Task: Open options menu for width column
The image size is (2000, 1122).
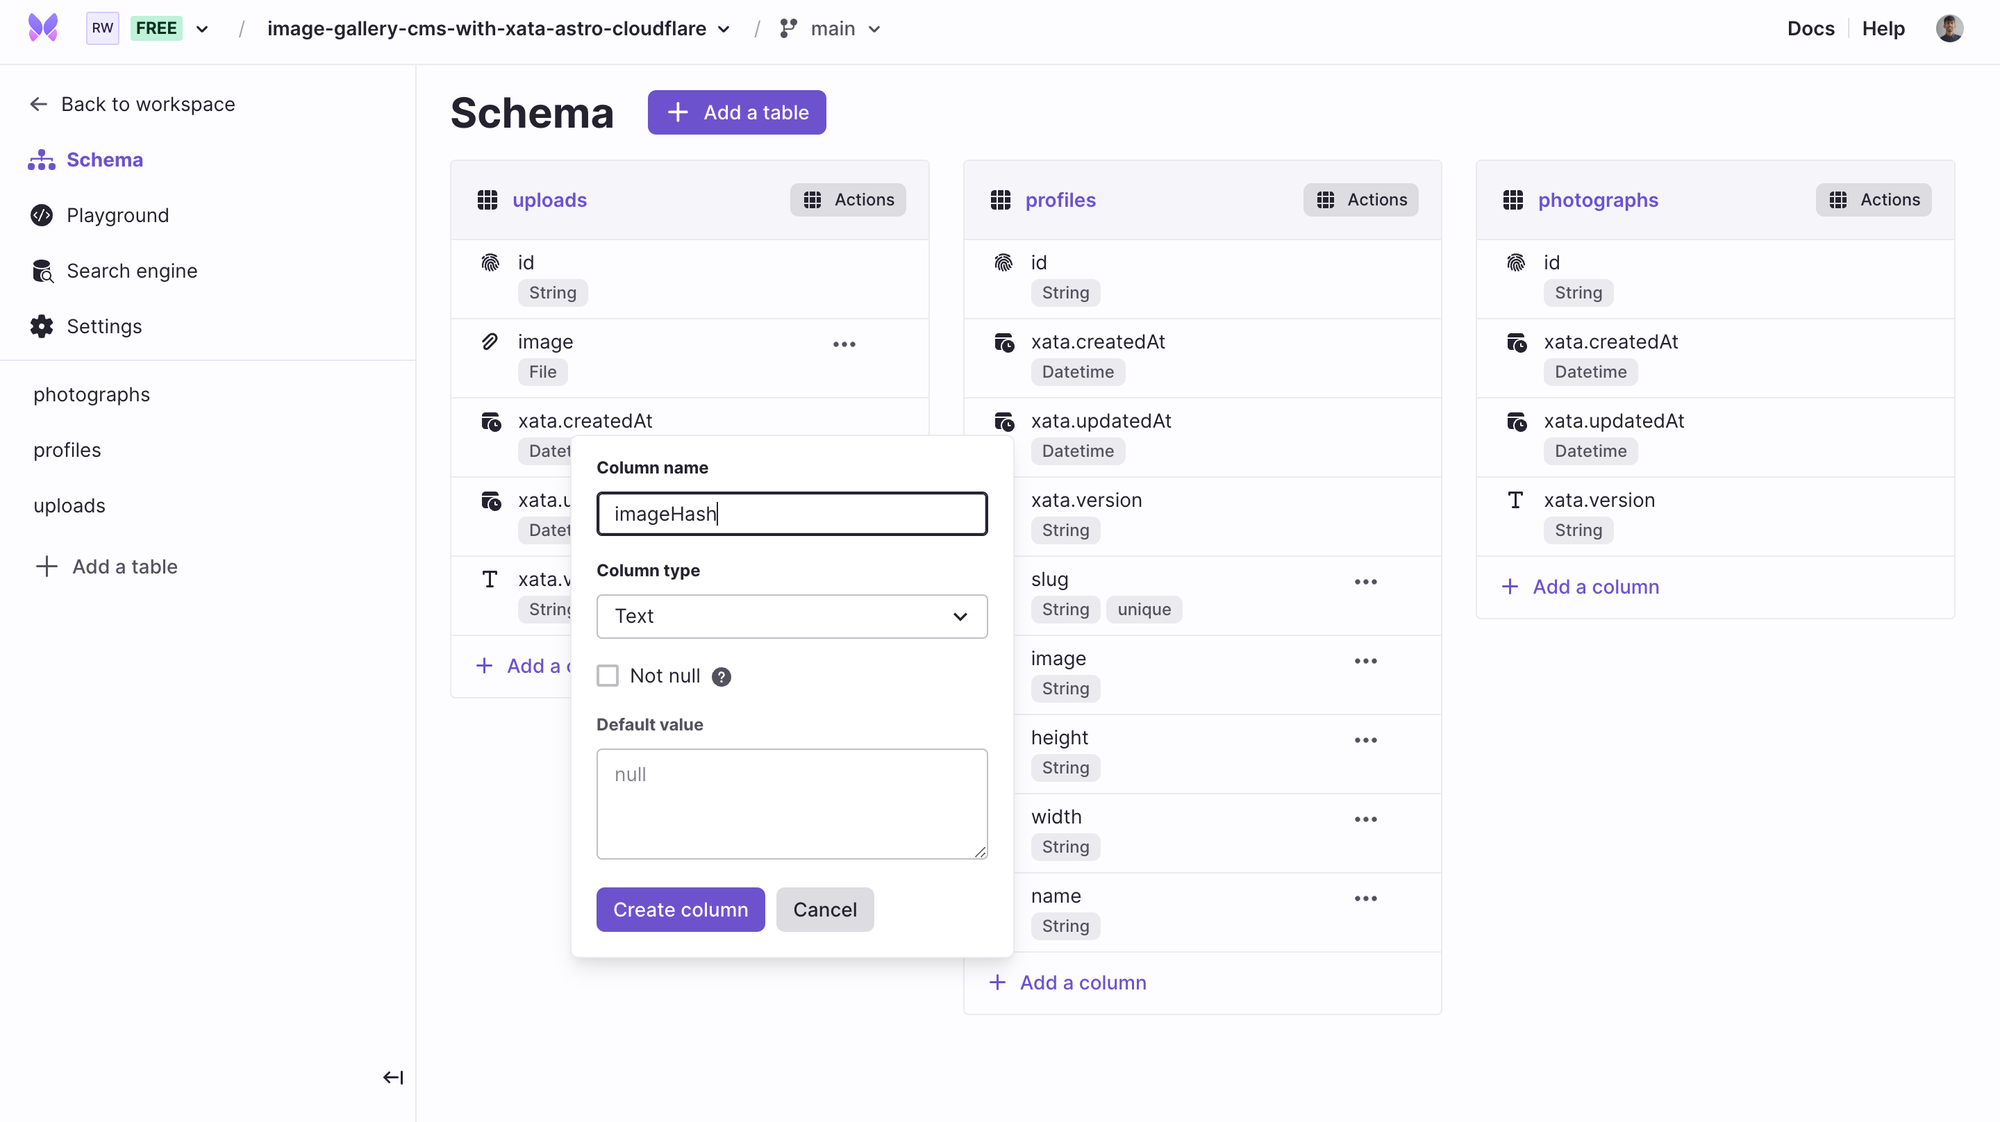Action: [1366, 819]
